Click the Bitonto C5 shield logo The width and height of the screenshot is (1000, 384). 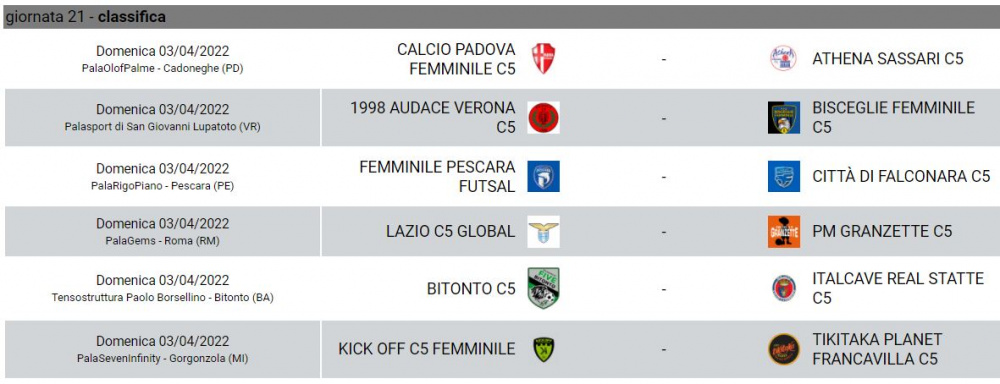(543, 288)
